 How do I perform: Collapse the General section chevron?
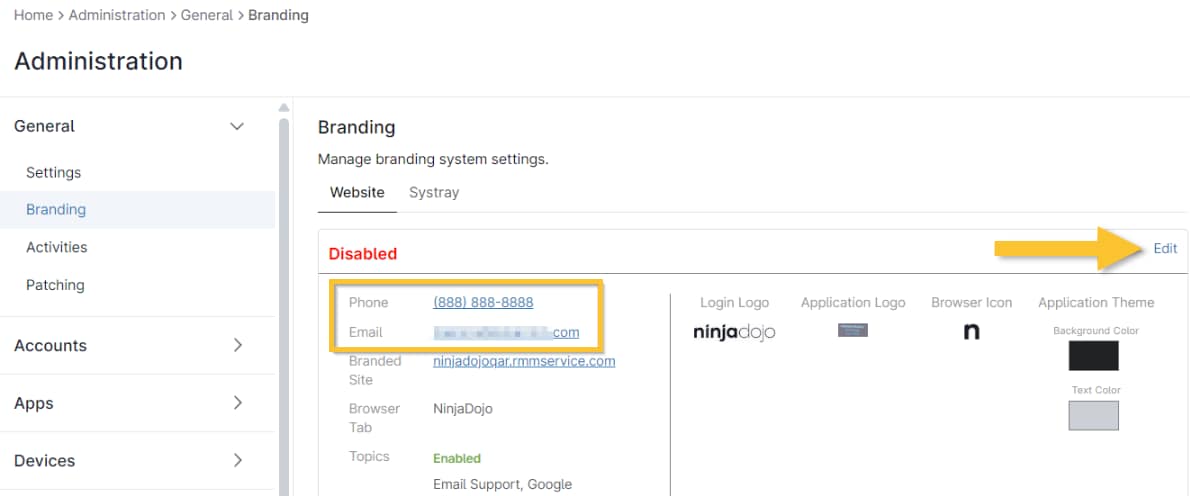pyautogui.click(x=237, y=126)
